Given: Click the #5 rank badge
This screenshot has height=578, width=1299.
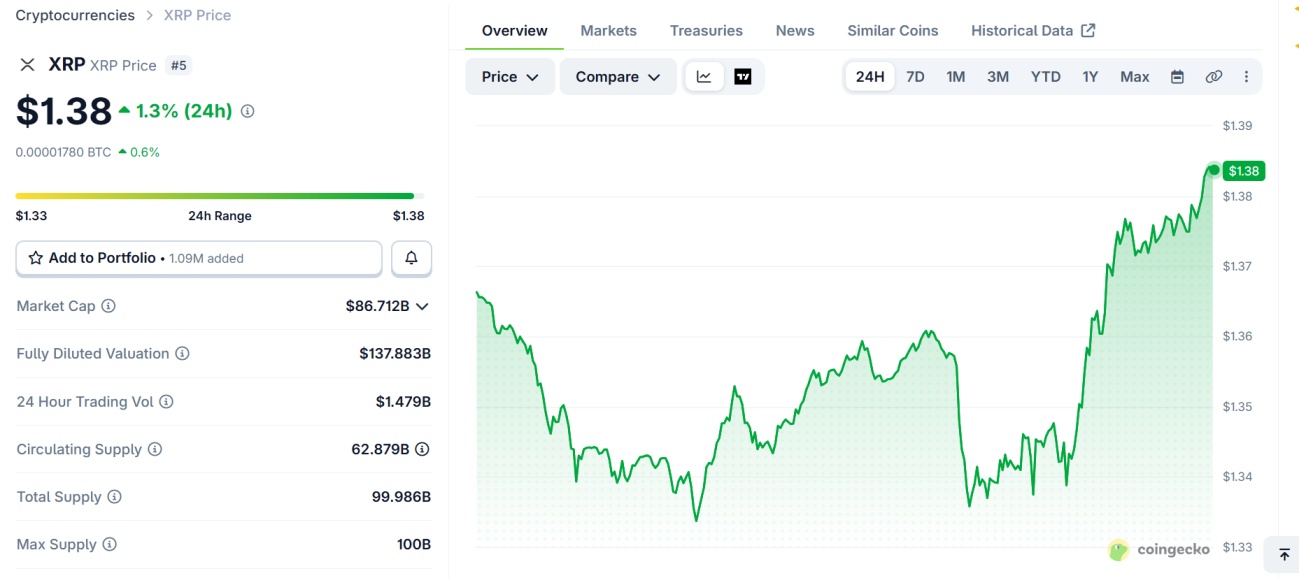Looking at the screenshot, I should pos(179,65).
